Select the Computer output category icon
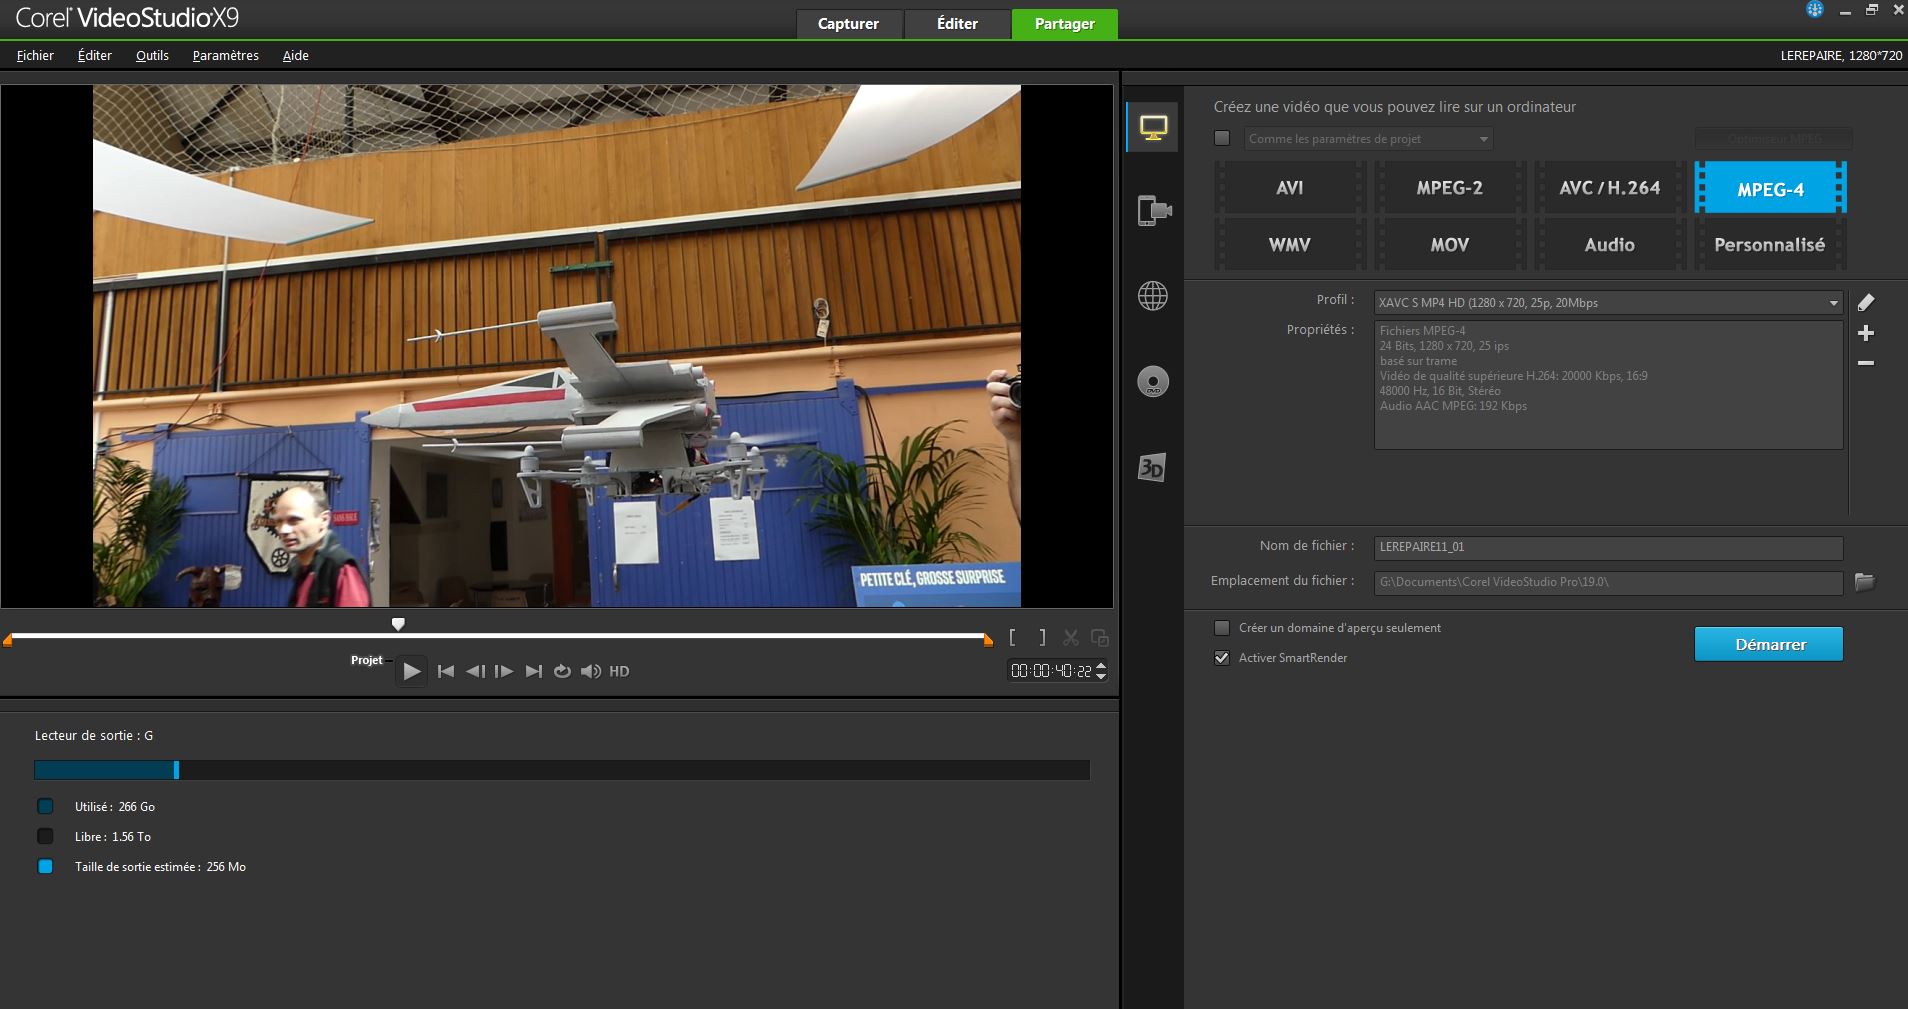The width and height of the screenshot is (1908, 1009). (1153, 128)
